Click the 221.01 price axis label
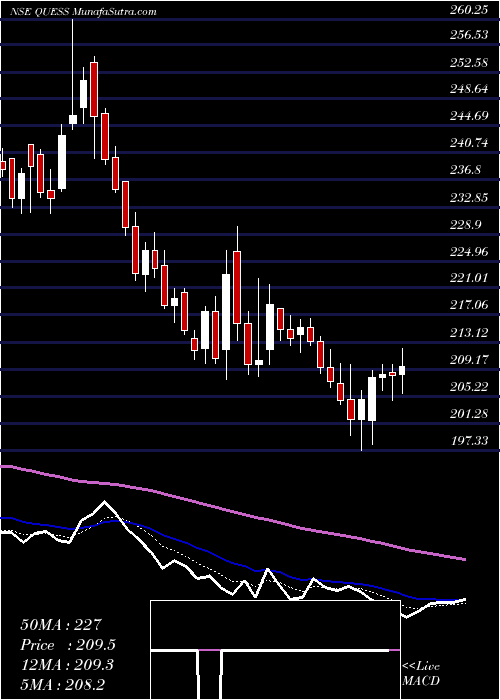 468,279
